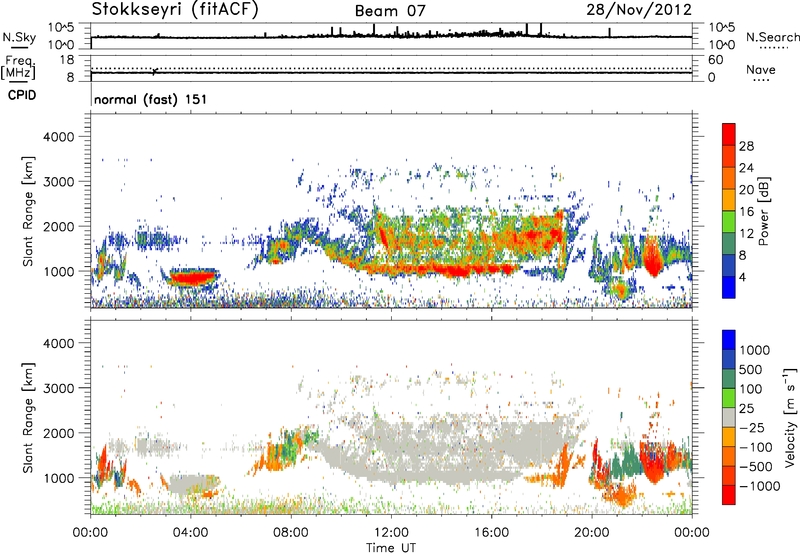Click the '100' value on Velocity color bar
Screen dimensions: 800x554
(x=751, y=389)
